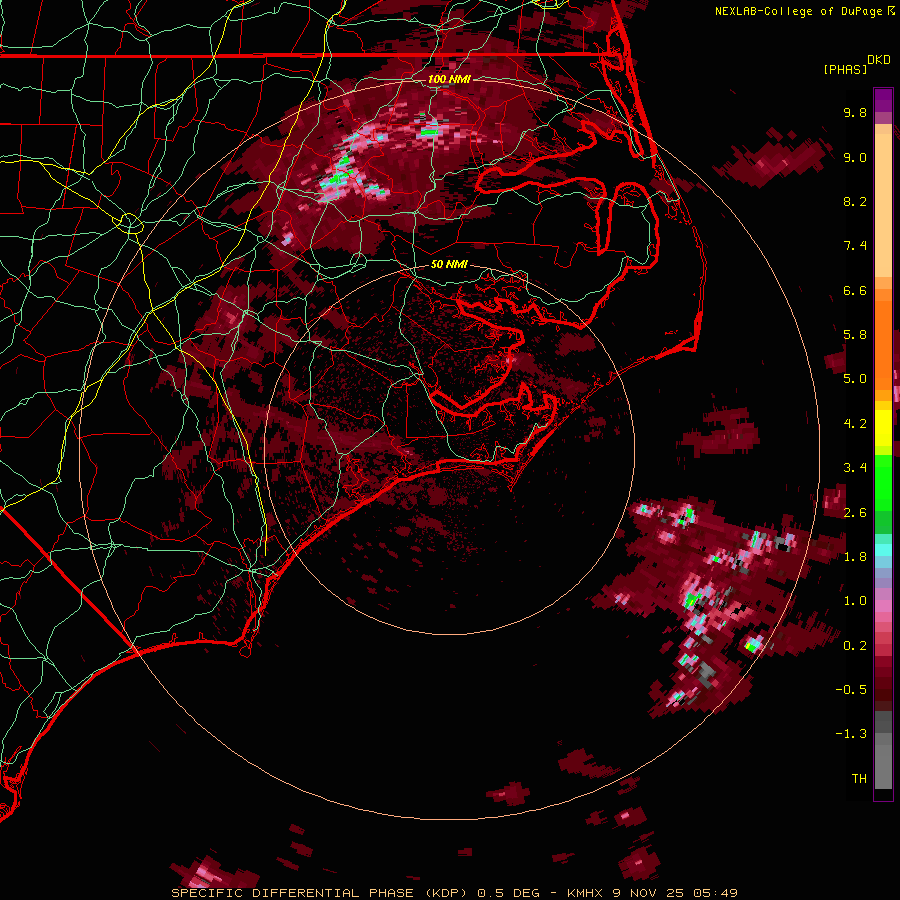Pick the orange segment of the color bar
This screenshot has width=900, height=900.
883,339
